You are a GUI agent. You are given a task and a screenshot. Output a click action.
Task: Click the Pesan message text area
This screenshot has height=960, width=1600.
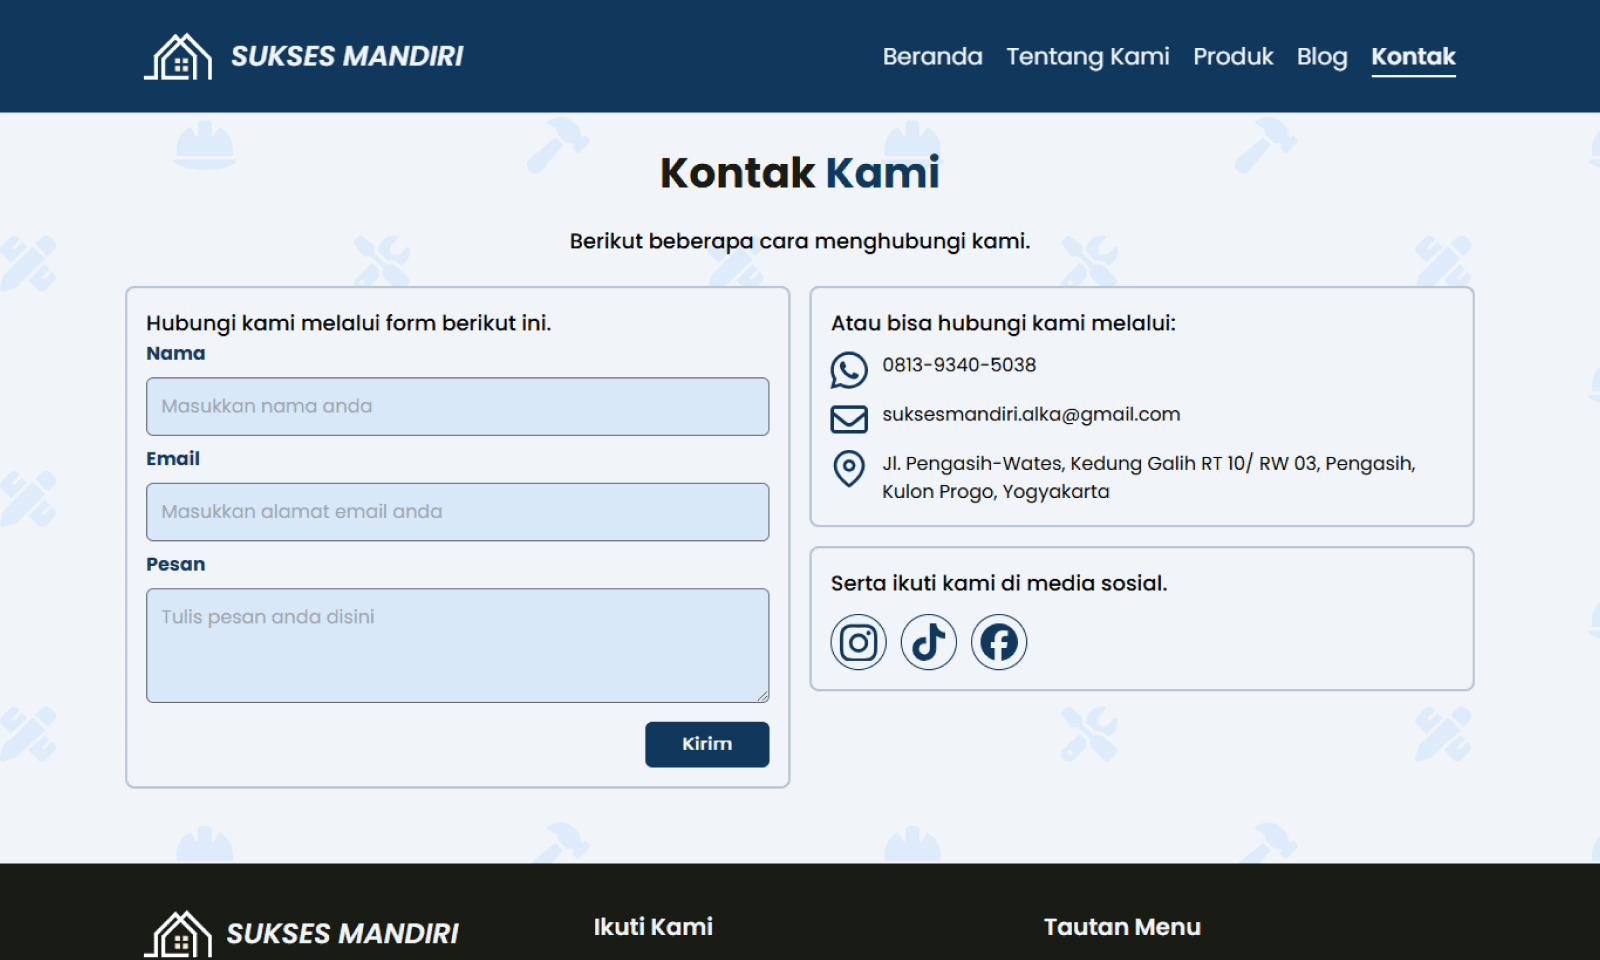pos(457,644)
